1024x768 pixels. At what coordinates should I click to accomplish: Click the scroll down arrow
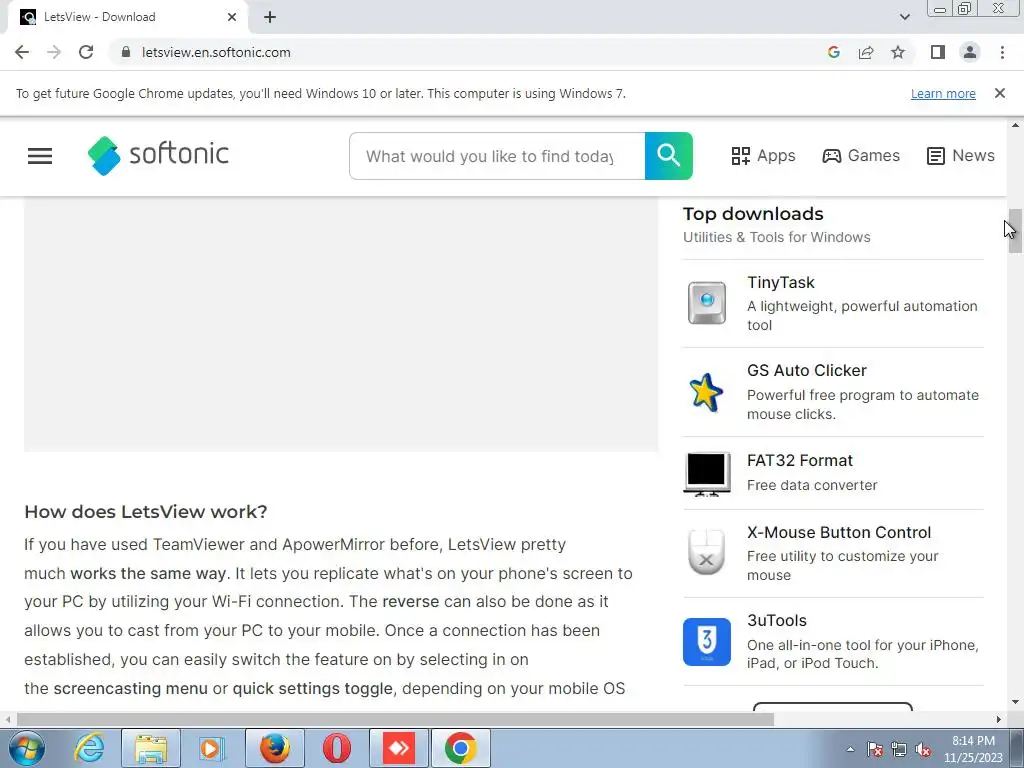[x=1014, y=702]
